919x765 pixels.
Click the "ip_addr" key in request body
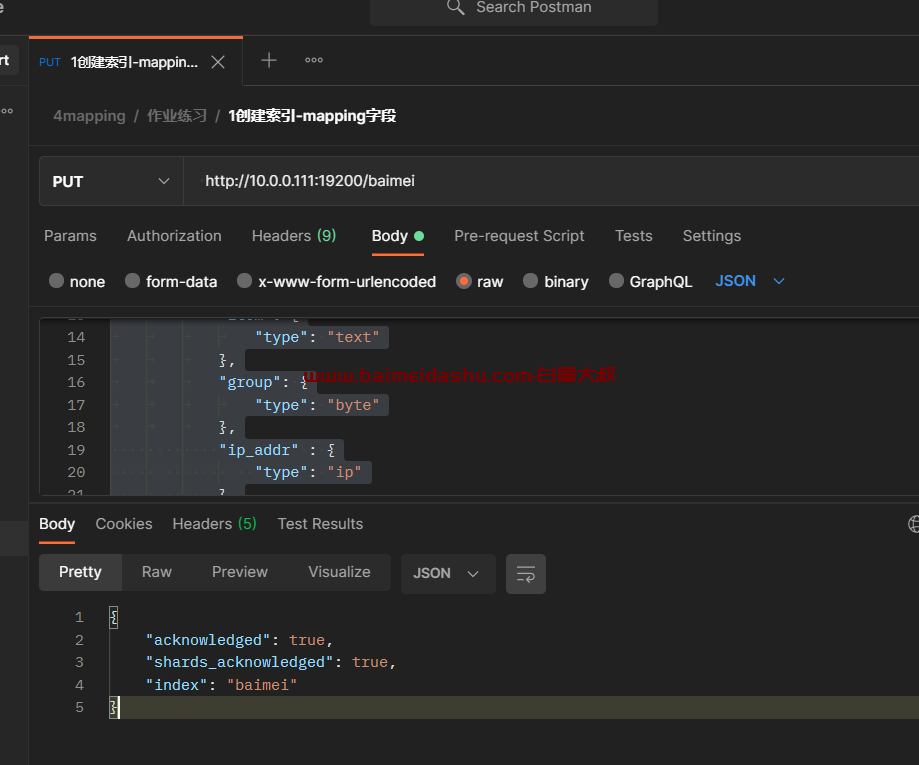258,450
